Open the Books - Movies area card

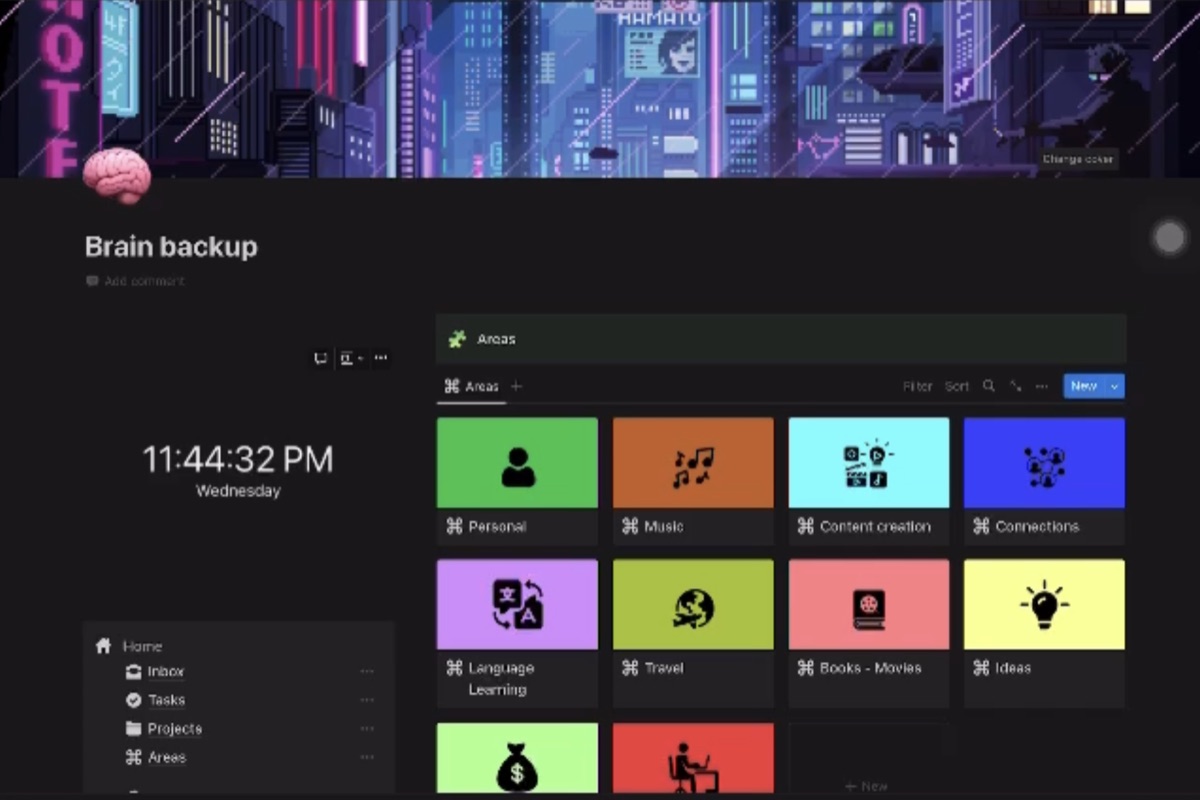(869, 633)
